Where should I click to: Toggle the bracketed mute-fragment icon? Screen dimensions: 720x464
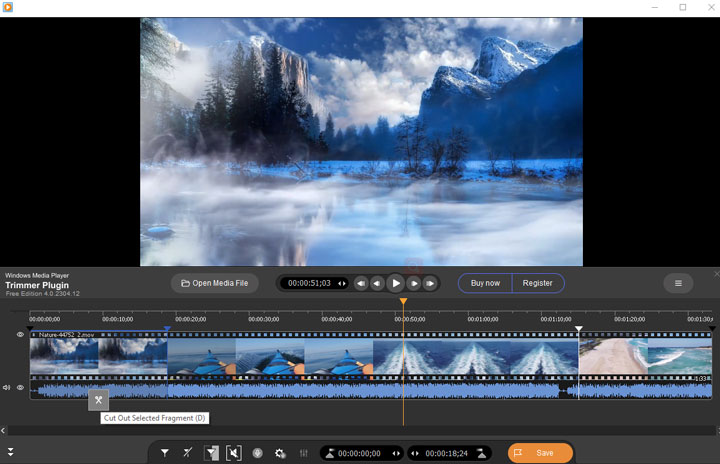(x=234, y=453)
